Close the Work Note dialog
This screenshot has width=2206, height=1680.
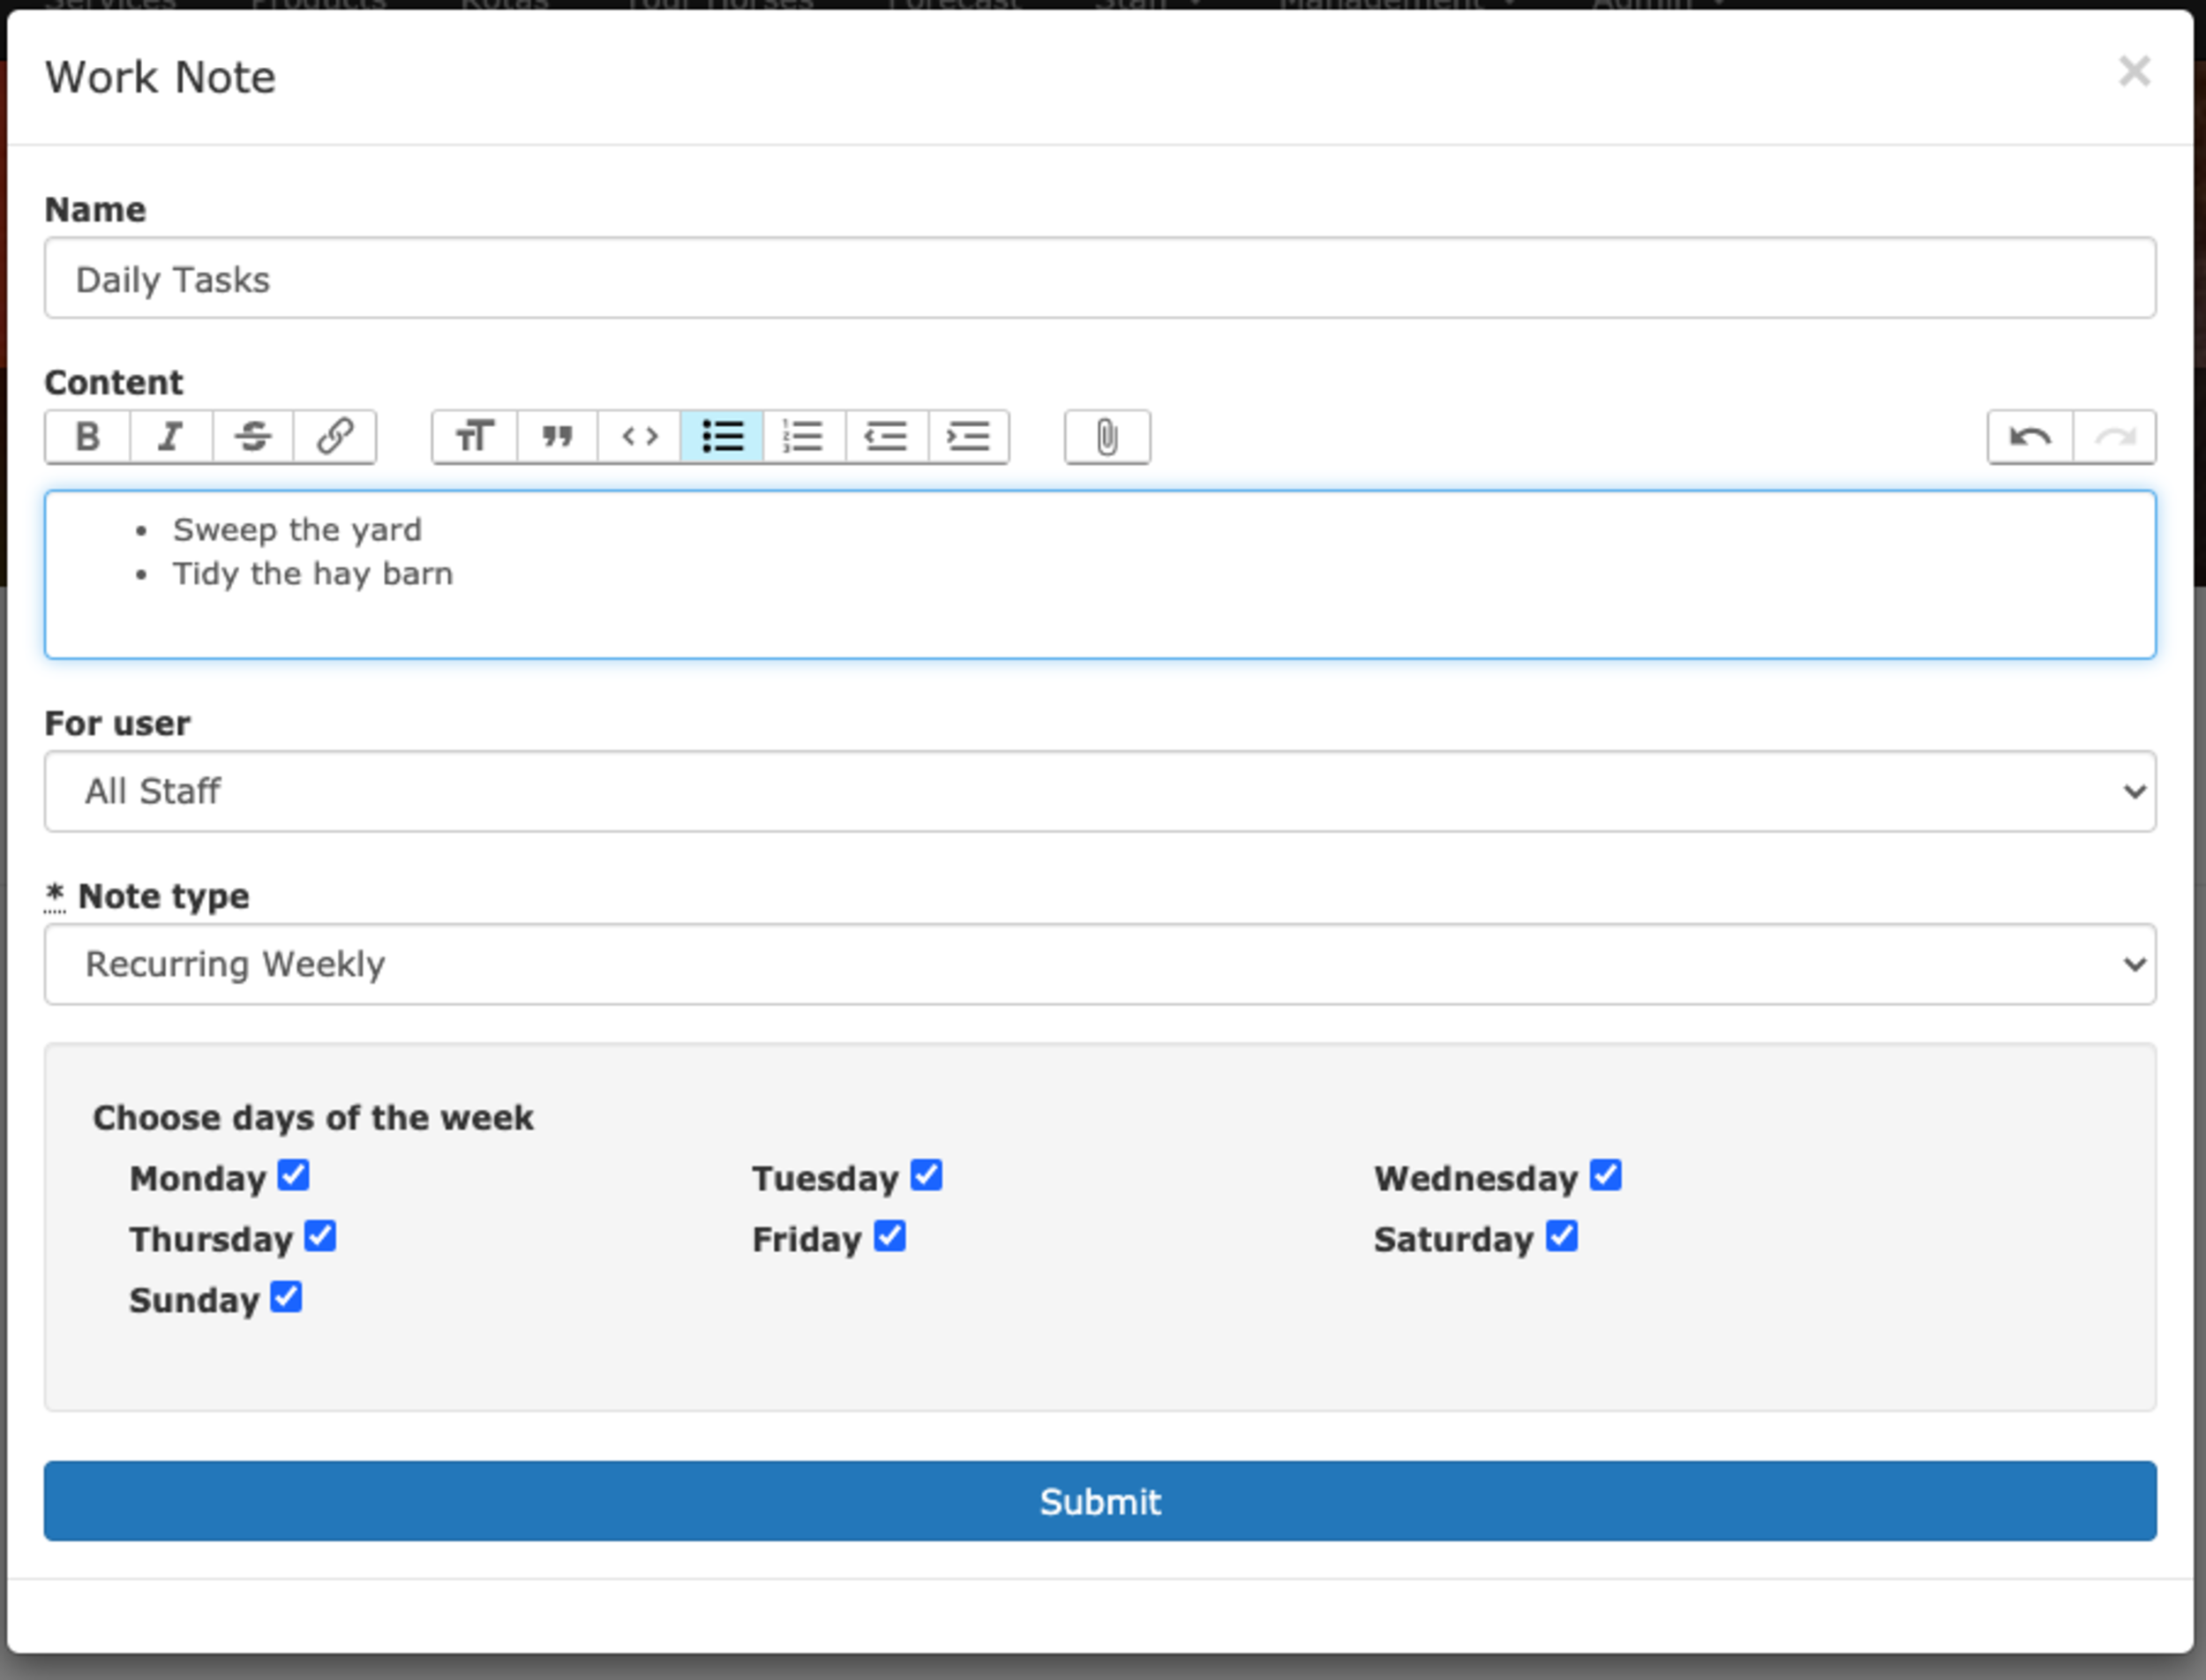[2135, 71]
